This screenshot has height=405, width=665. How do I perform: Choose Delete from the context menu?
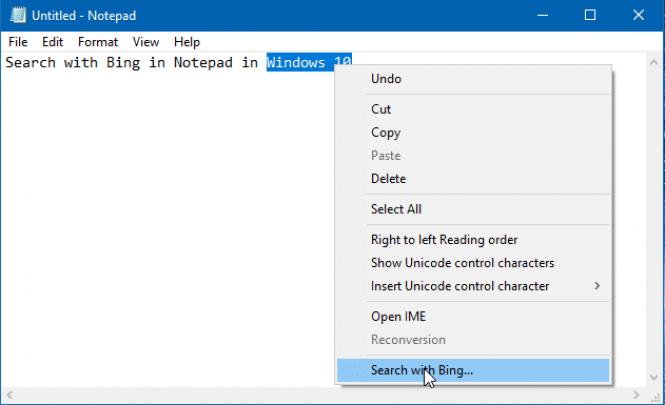[473, 179]
